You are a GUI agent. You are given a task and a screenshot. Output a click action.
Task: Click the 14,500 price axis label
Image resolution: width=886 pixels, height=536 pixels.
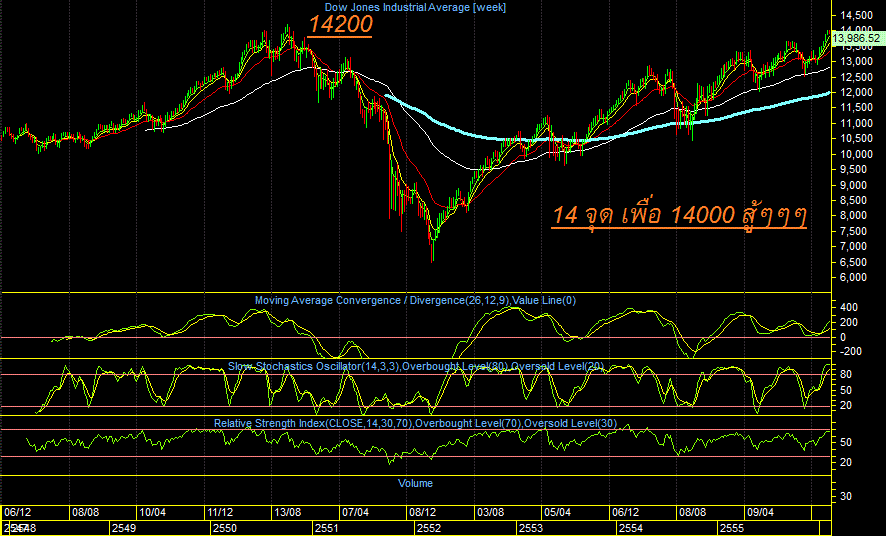click(x=857, y=15)
